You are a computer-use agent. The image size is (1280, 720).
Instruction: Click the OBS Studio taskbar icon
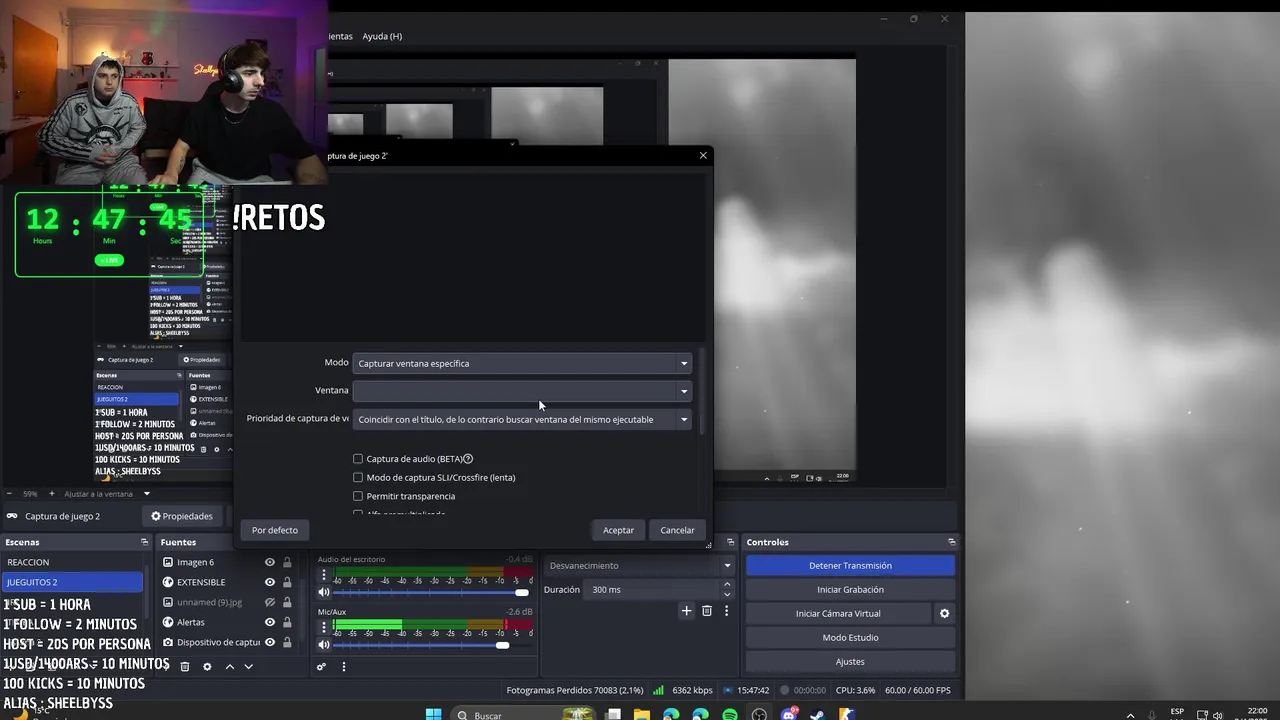click(759, 714)
